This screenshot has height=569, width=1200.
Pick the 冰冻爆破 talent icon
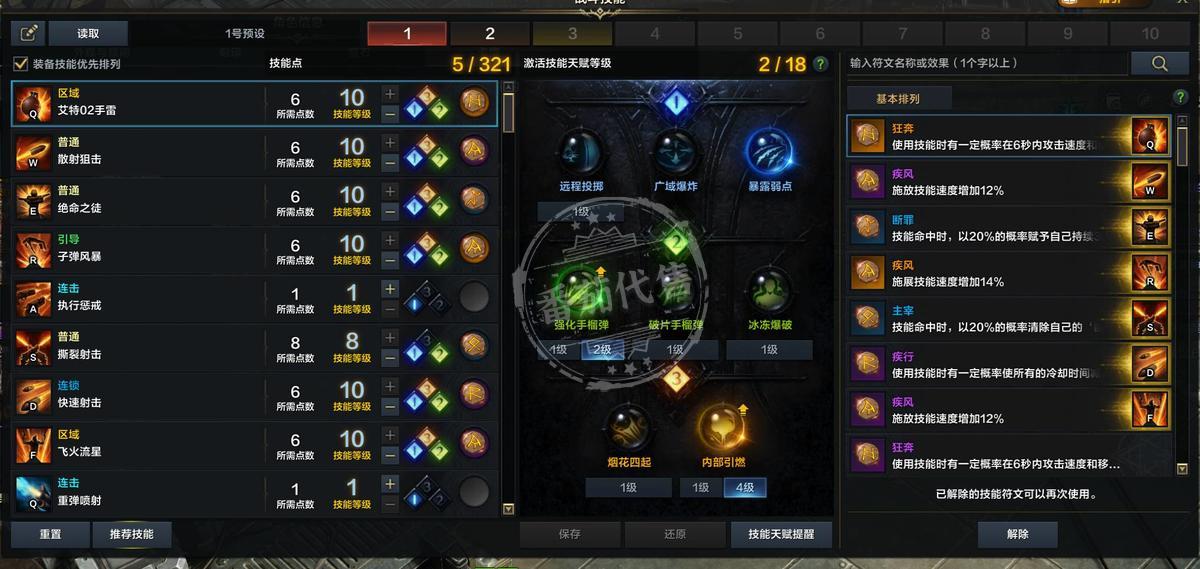tap(769, 291)
